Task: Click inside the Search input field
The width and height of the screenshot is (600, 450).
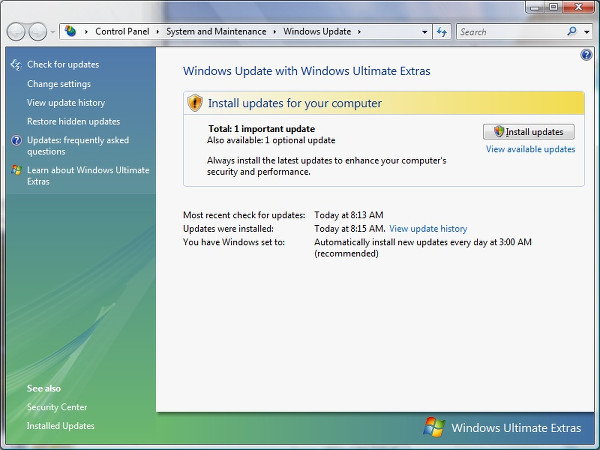Action: (x=510, y=32)
